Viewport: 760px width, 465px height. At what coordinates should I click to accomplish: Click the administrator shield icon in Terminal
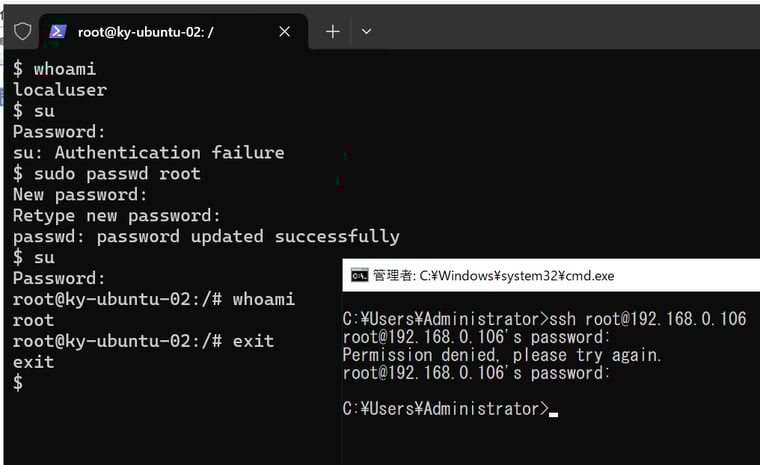(22, 32)
